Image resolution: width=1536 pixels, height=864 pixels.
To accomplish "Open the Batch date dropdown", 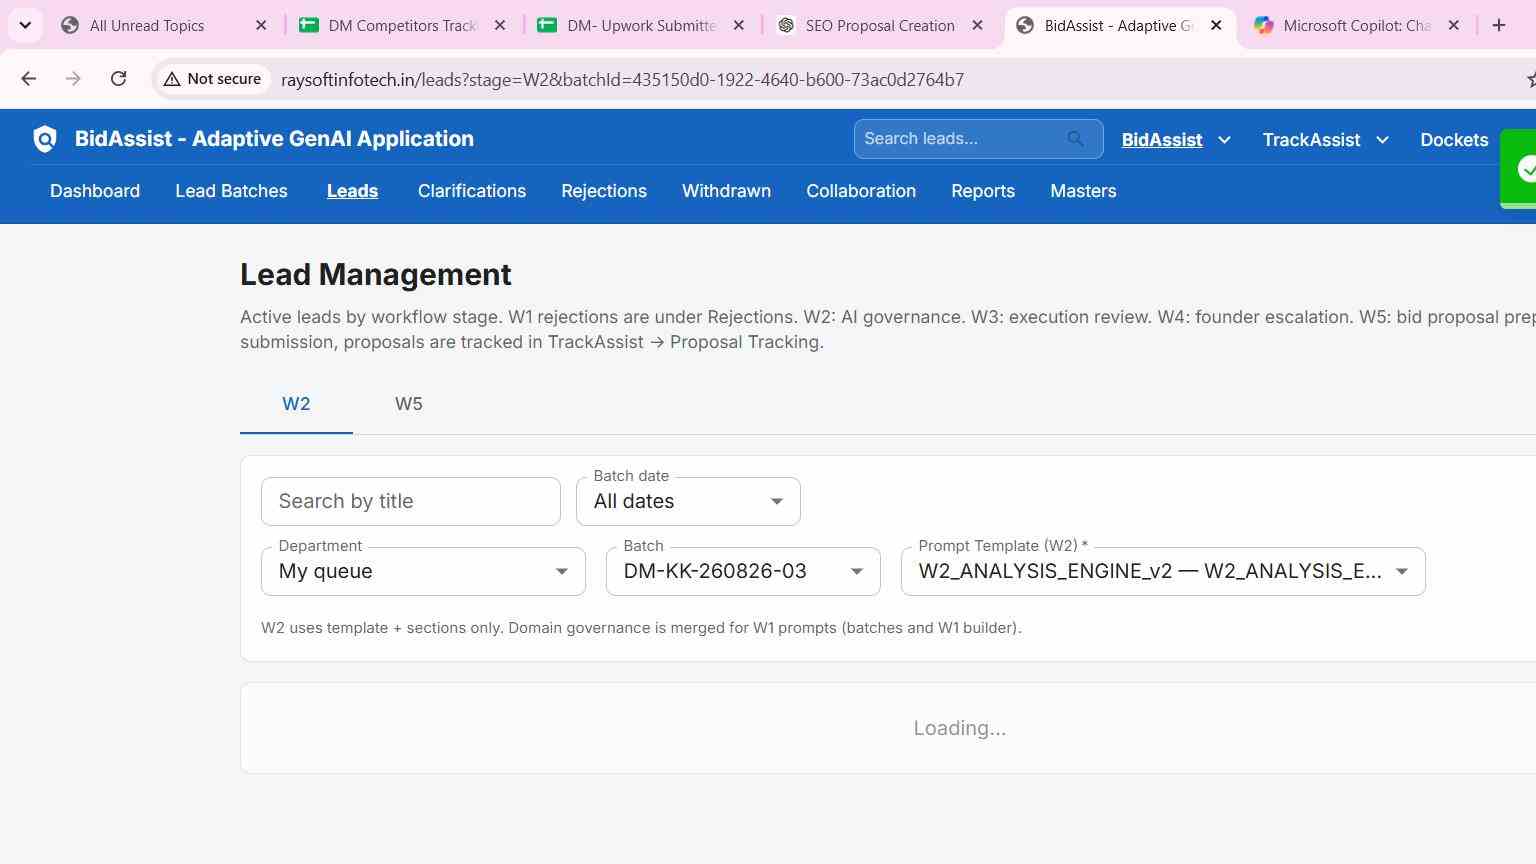I will tap(688, 501).
